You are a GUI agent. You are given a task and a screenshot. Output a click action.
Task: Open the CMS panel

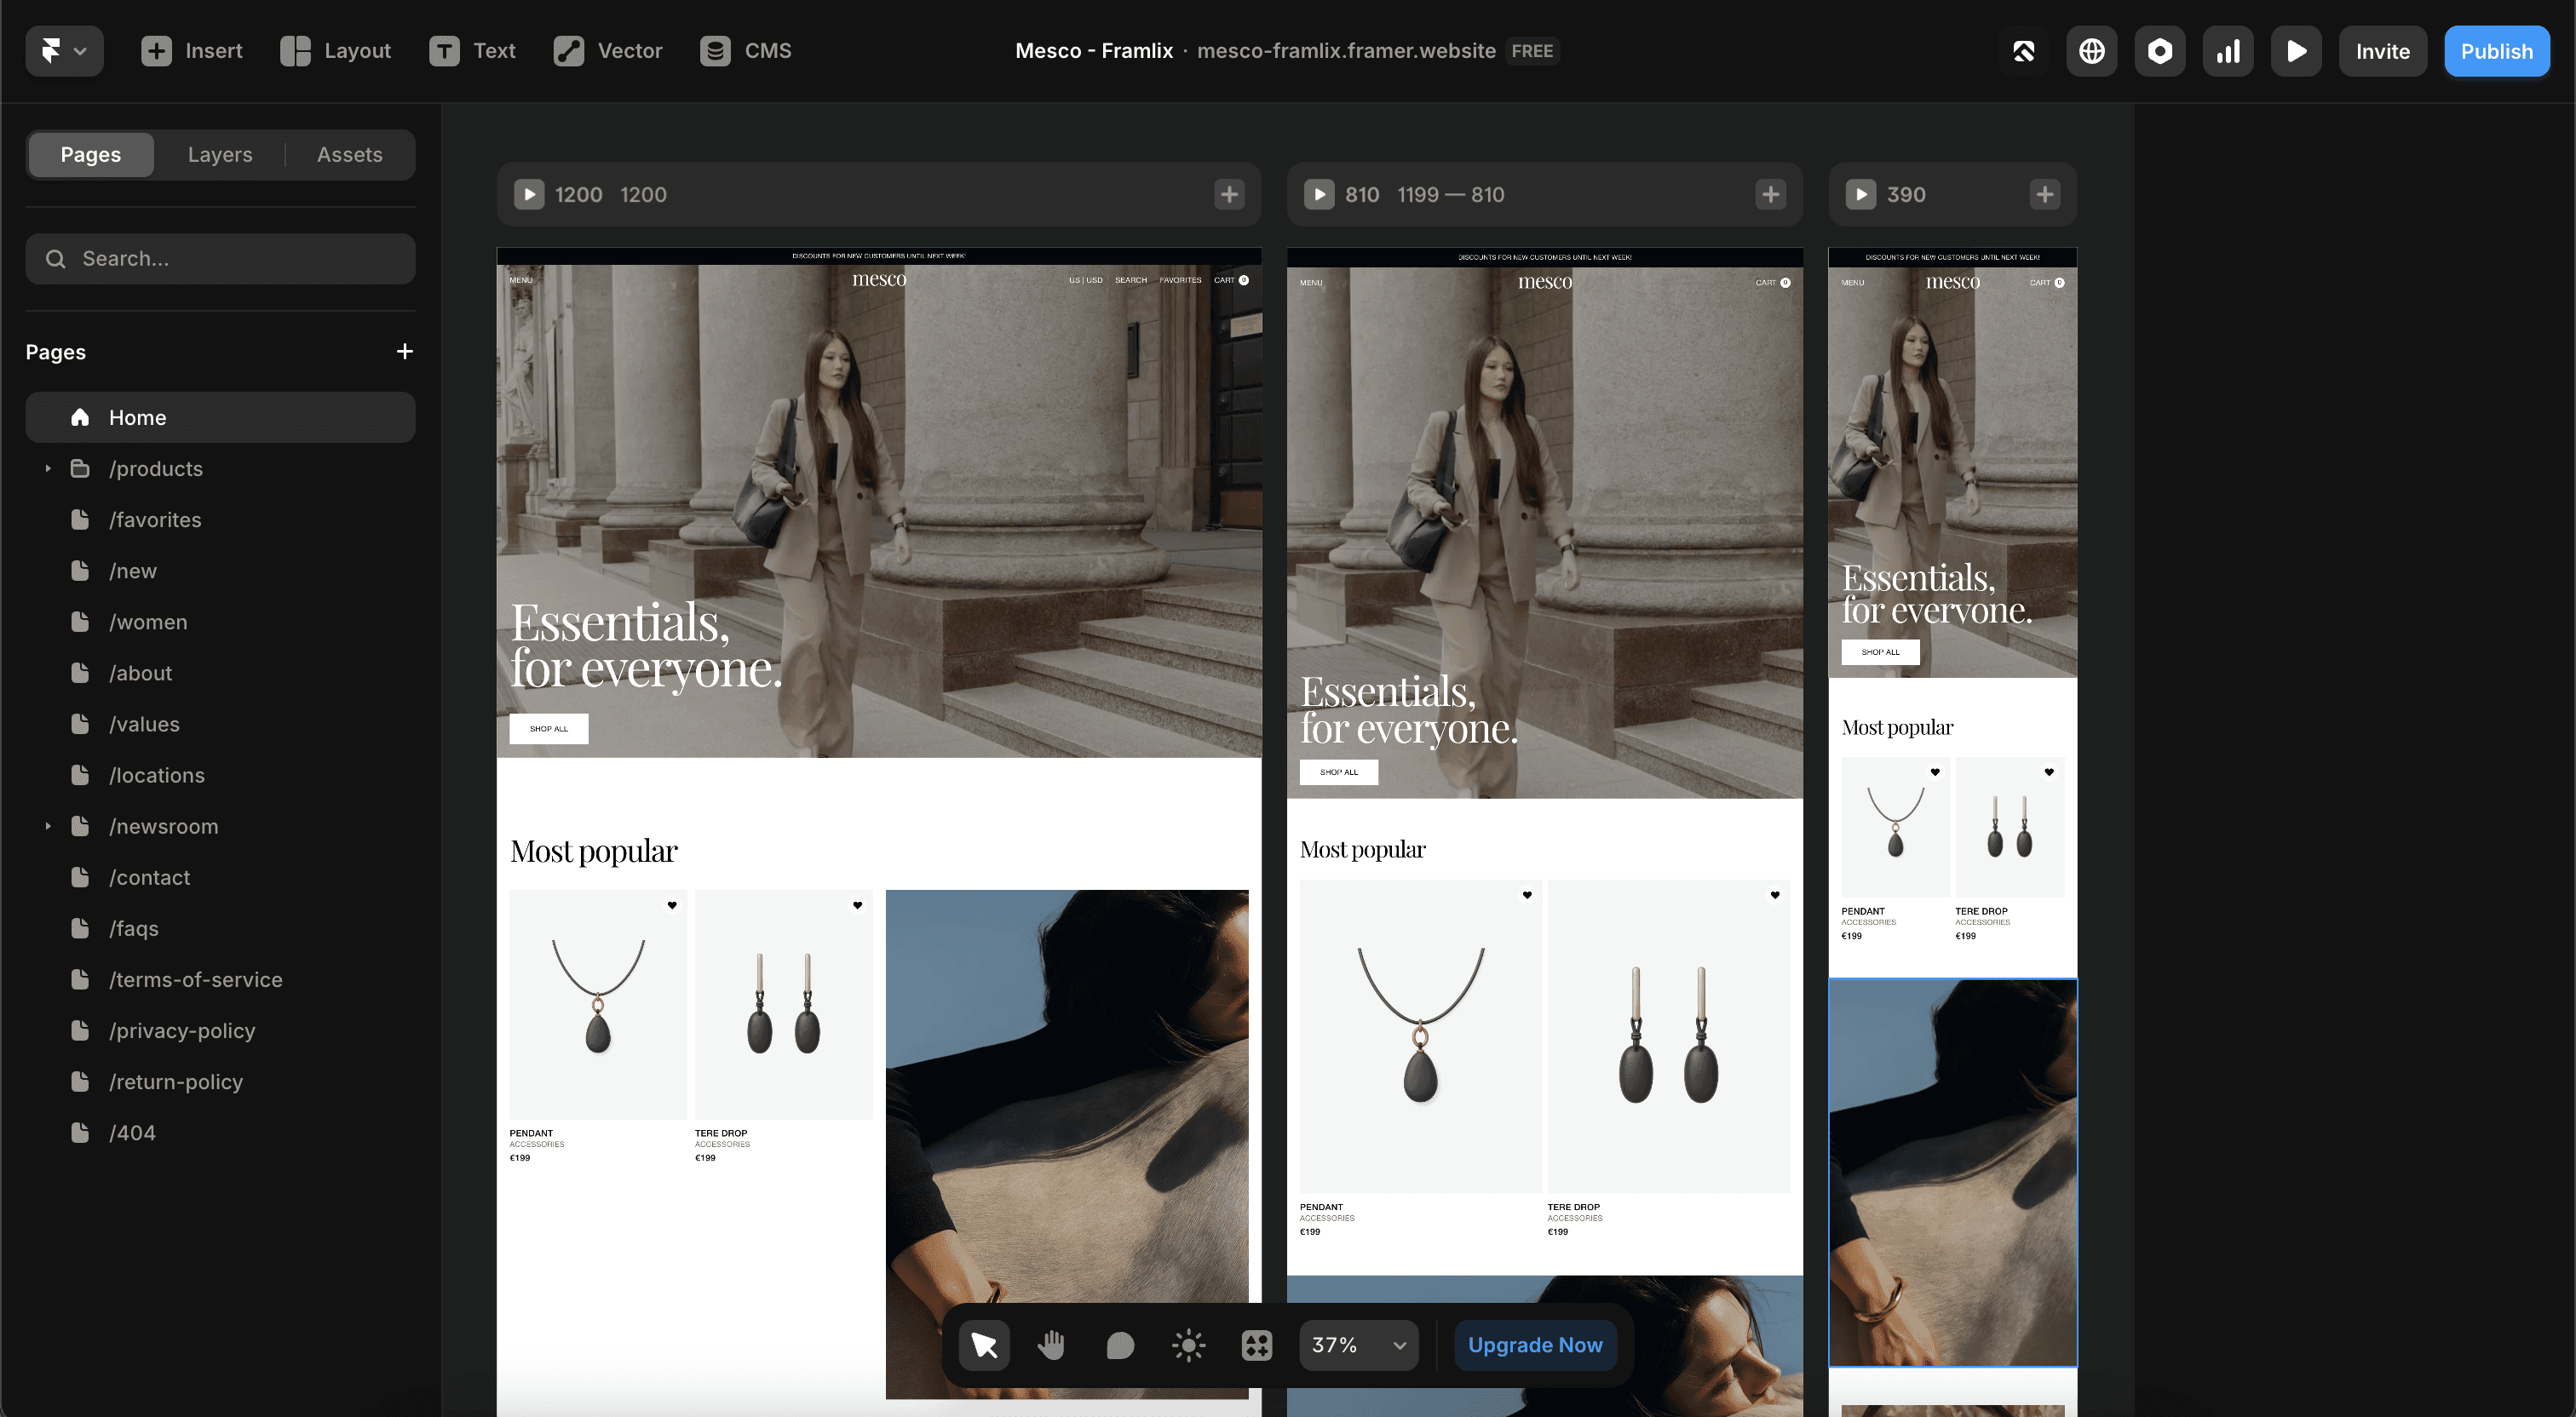pyautogui.click(x=746, y=50)
